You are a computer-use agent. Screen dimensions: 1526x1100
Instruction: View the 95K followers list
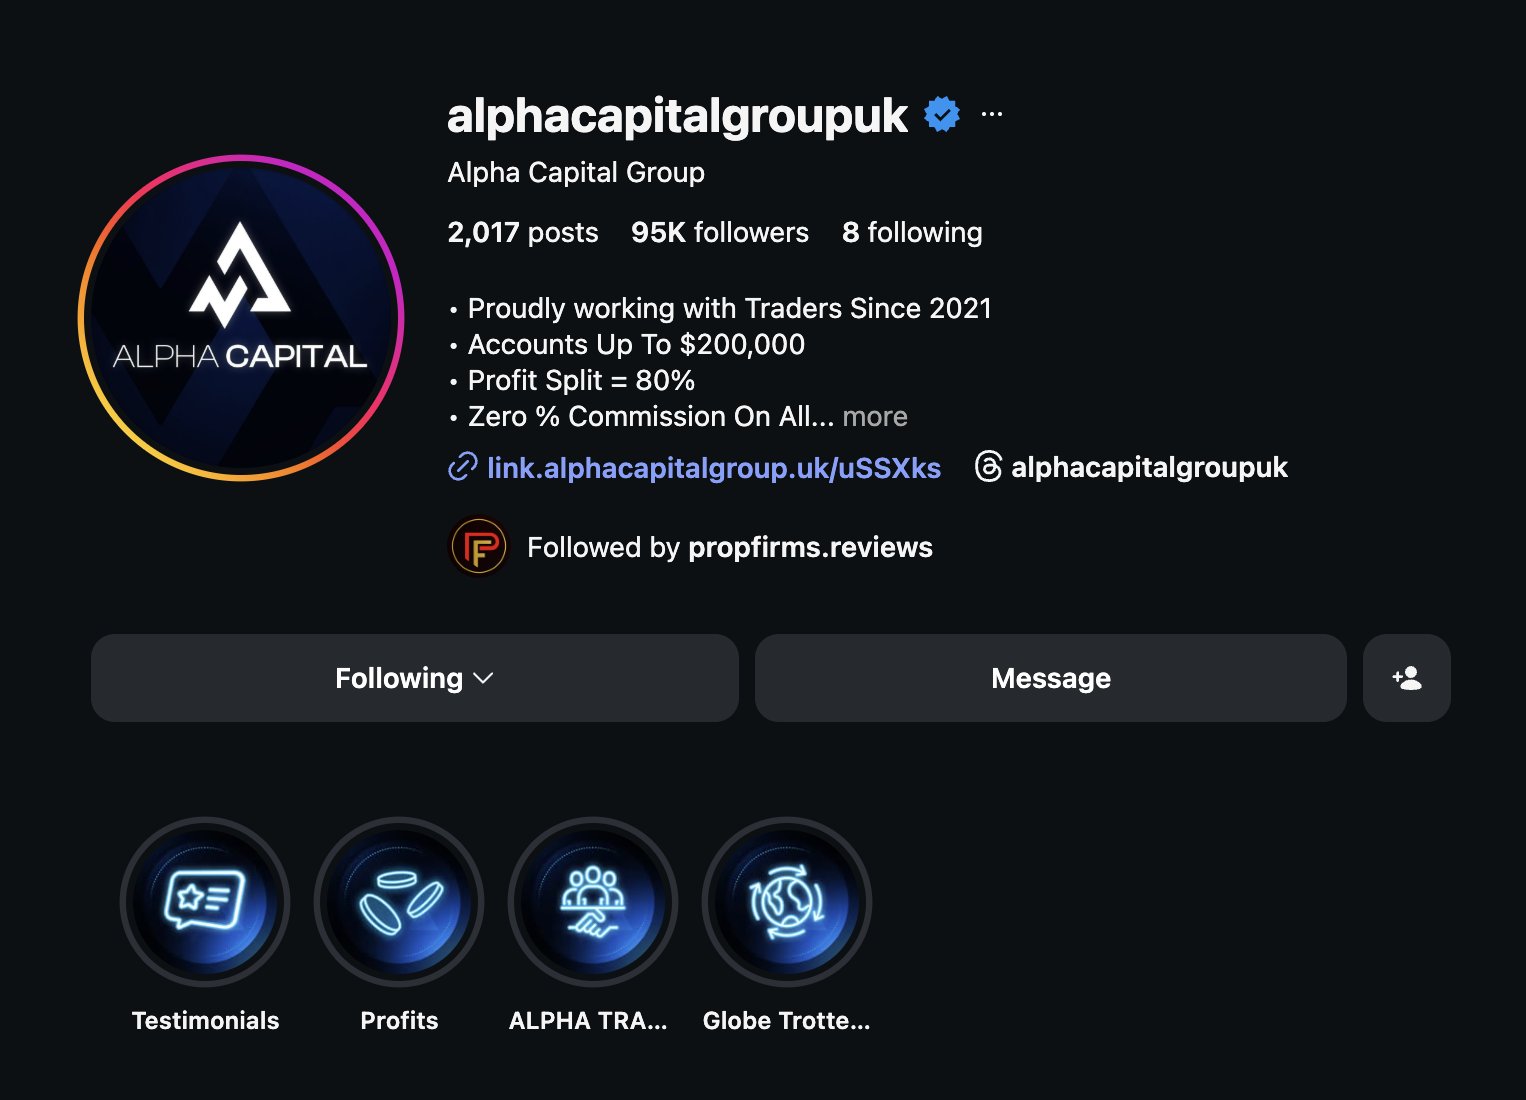[x=720, y=232]
